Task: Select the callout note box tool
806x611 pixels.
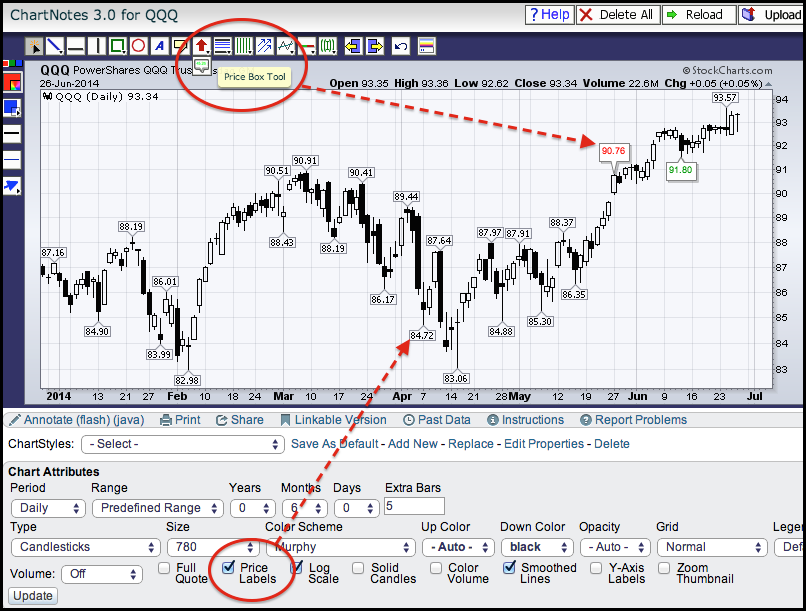Action: click(180, 46)
